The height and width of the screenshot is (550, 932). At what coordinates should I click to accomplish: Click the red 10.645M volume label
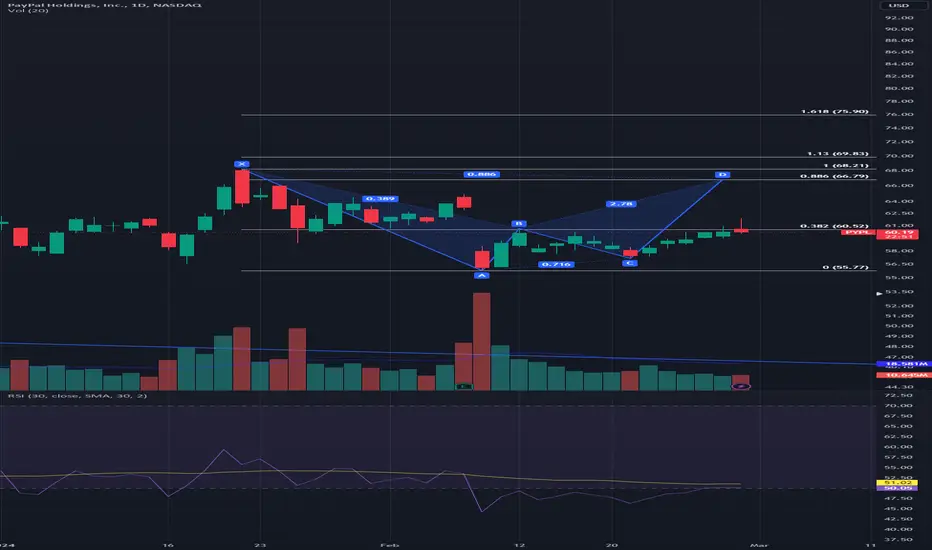903,375
